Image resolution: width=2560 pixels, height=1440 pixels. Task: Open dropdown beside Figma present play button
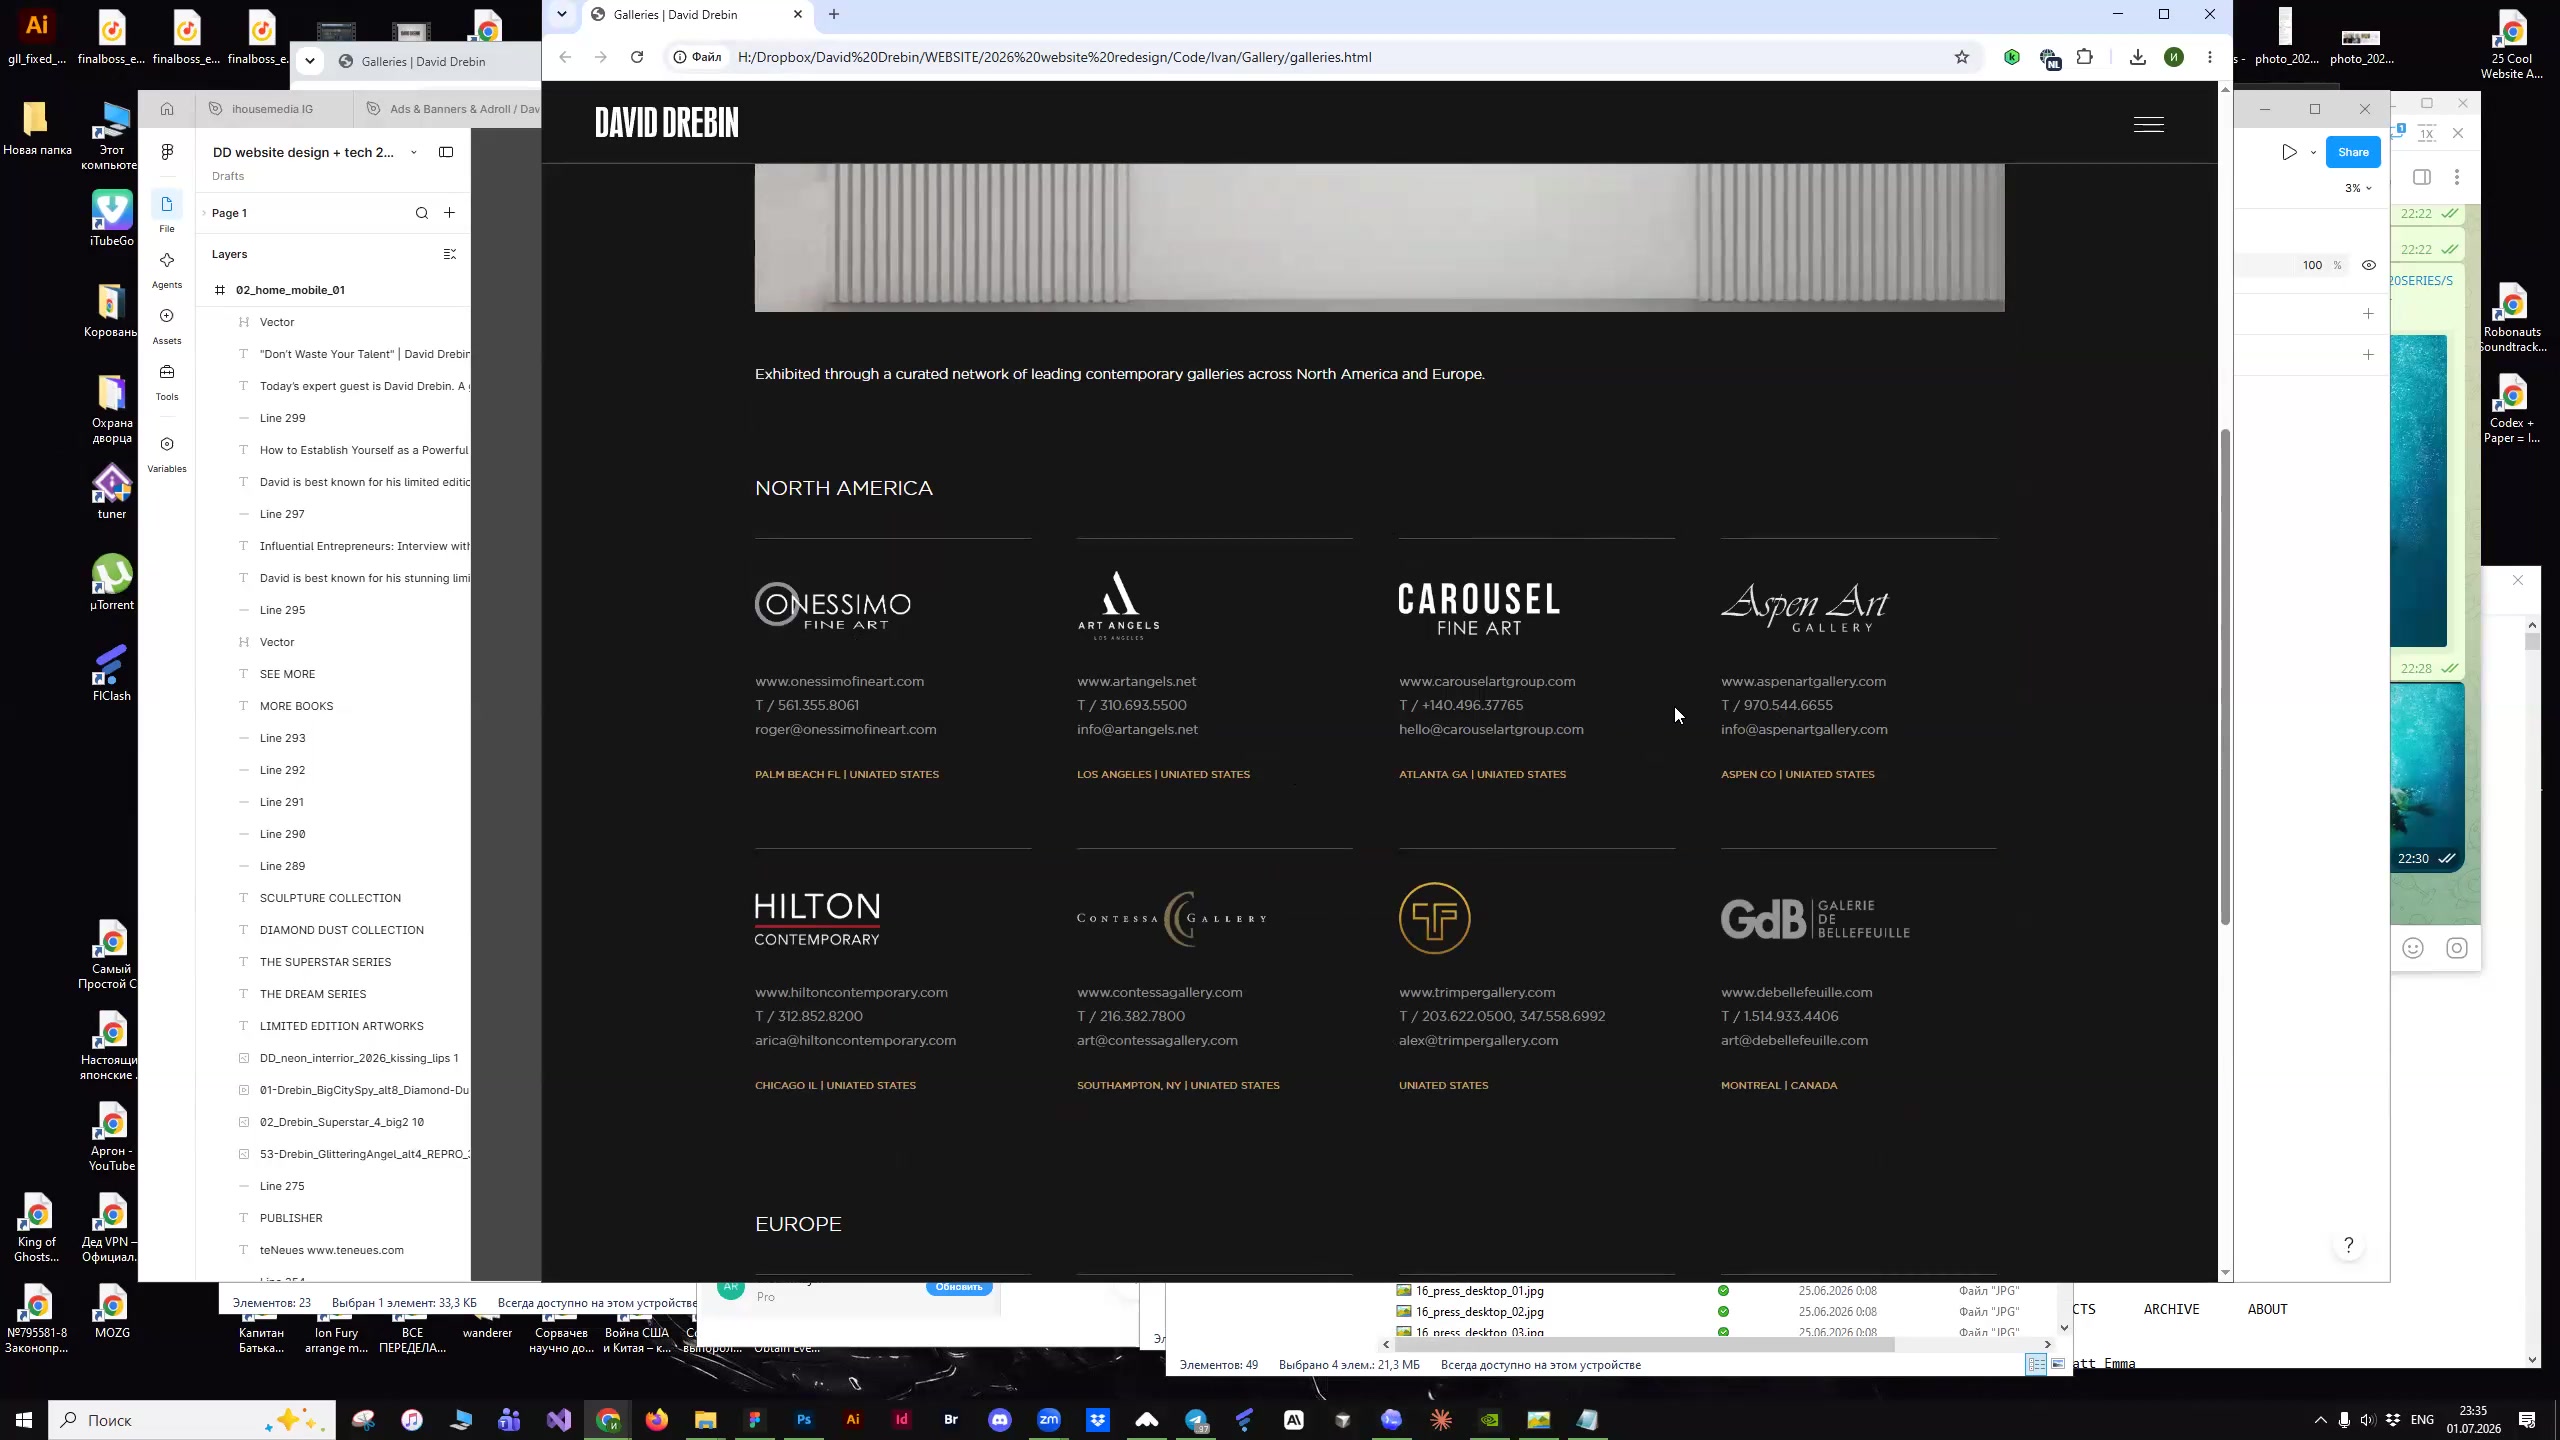click(2313, 152)
